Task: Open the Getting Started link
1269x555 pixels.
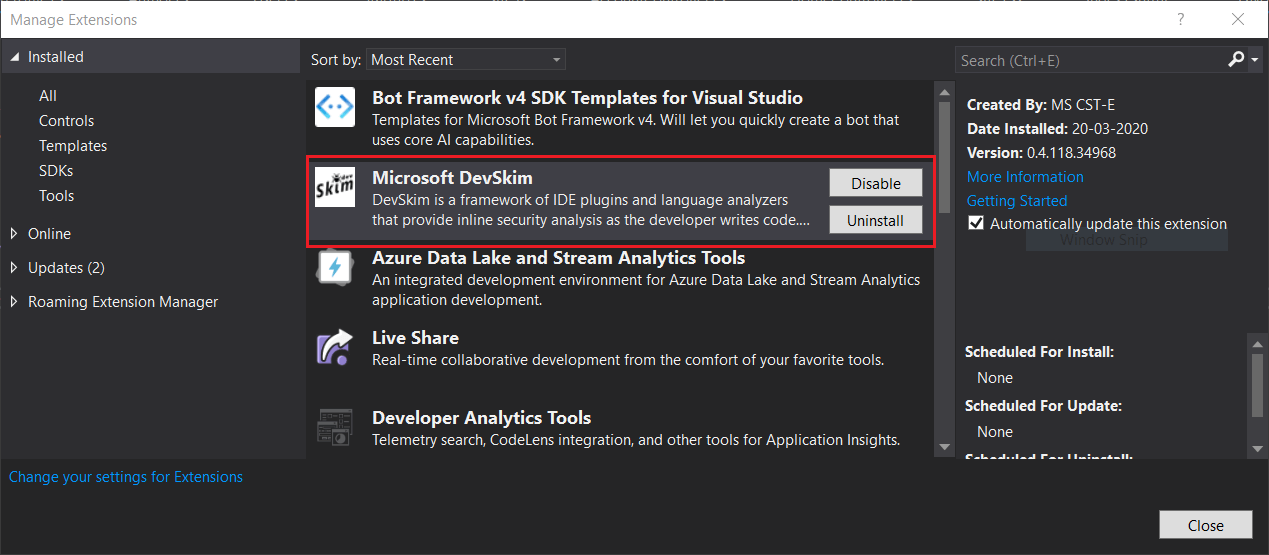Action: [1017, 201]
